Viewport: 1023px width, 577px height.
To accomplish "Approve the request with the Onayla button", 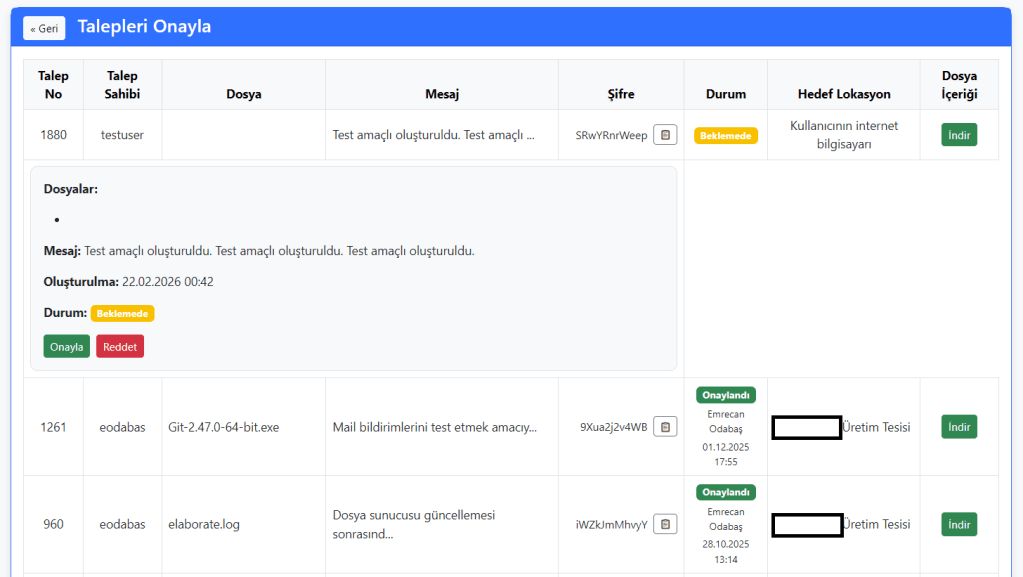I will coord(66,346).
